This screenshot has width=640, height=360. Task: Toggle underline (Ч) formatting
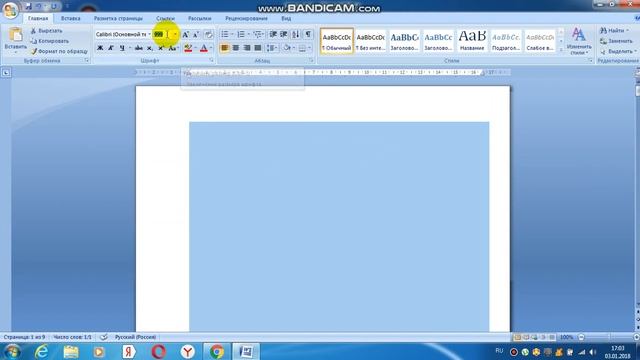pyautogui.click(x=122, y=48)
